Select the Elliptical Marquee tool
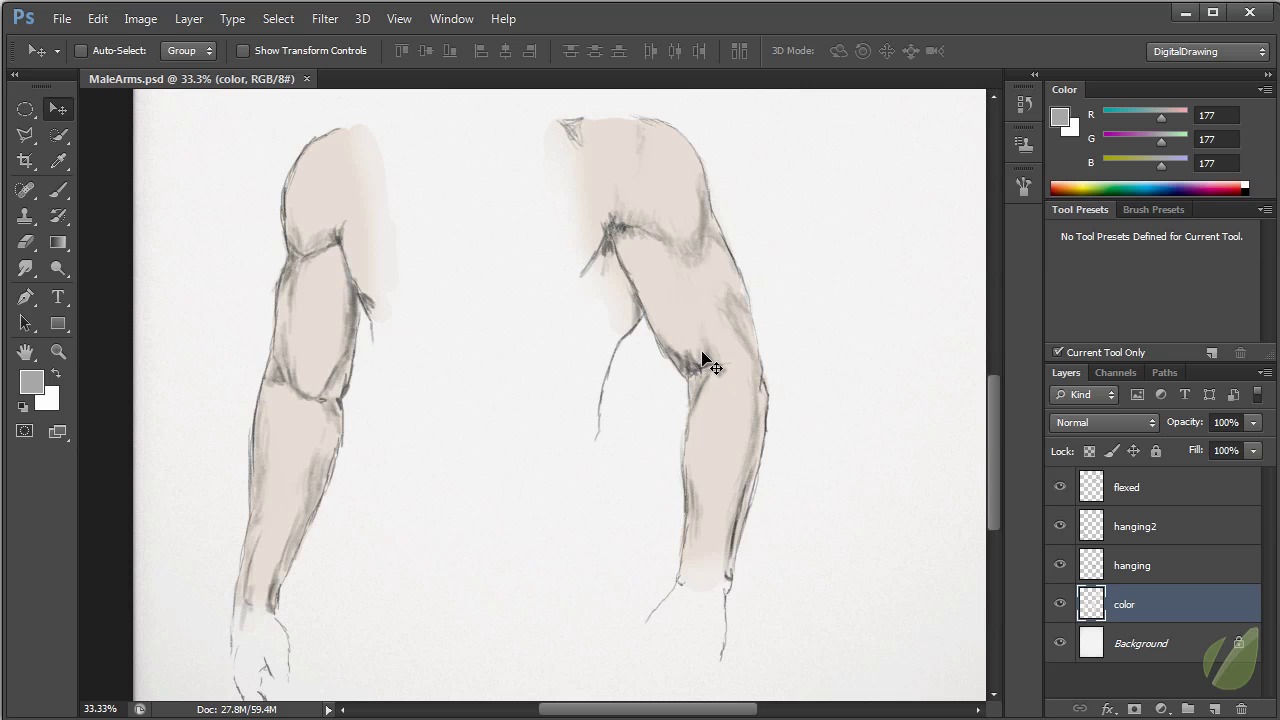 [x=25, y=109]
